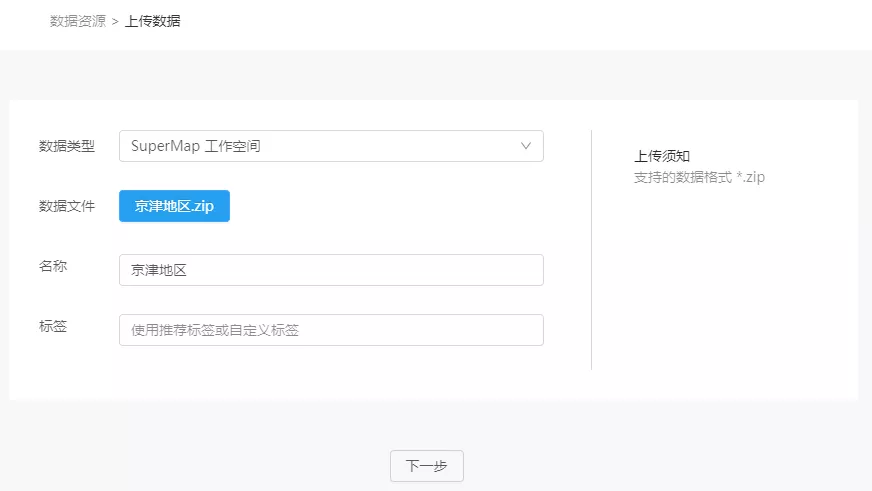The width and height of the screenshot is (872, 491).
Task: Click the 标签 tag input field
Action: (x=331, y=330)
